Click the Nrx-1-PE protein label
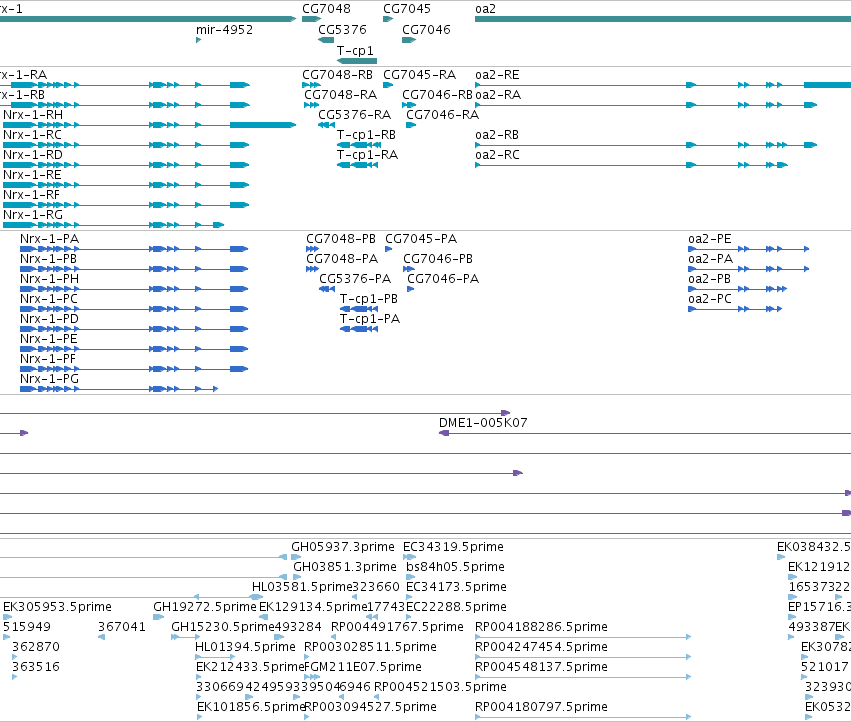This screenshot has width=851, height=722. point(49,339)
